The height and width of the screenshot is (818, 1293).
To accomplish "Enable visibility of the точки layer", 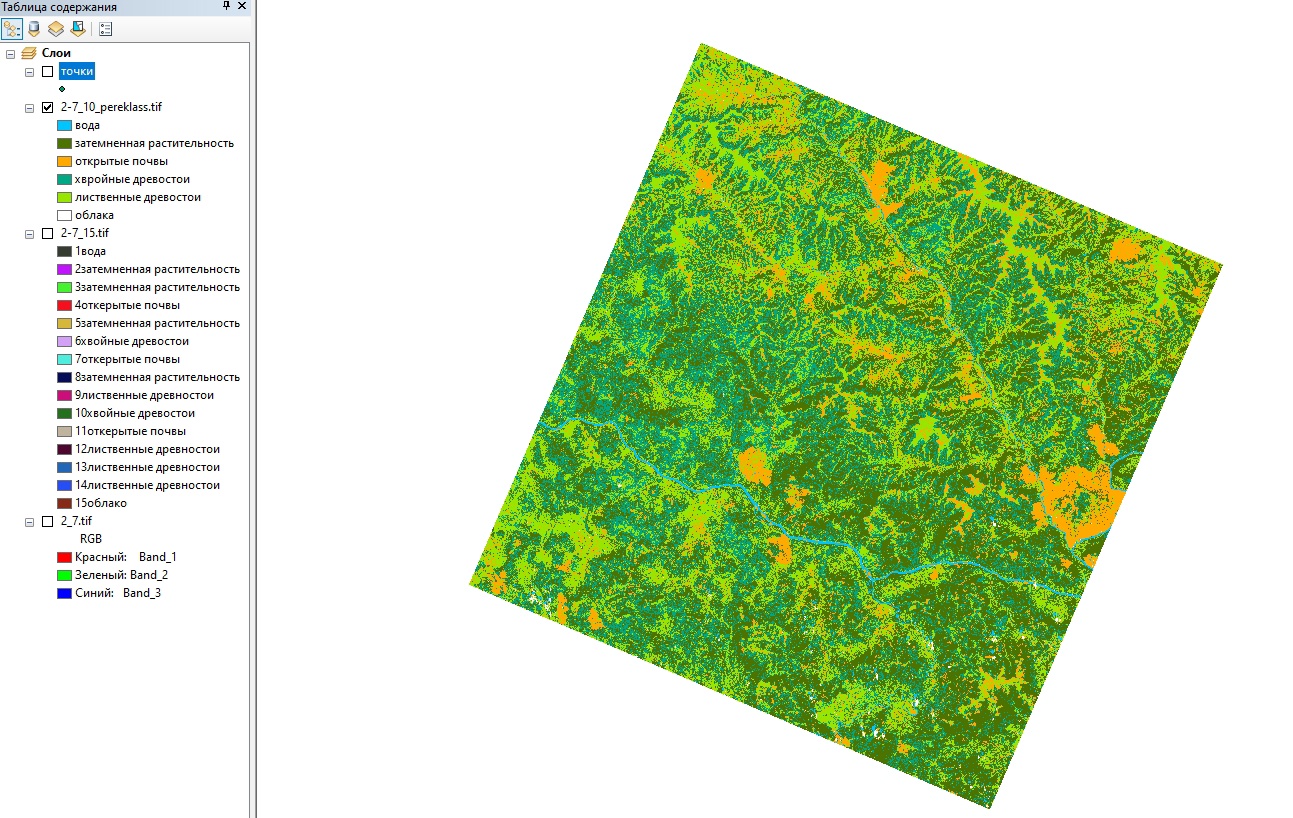I will (x=47, y=71).
